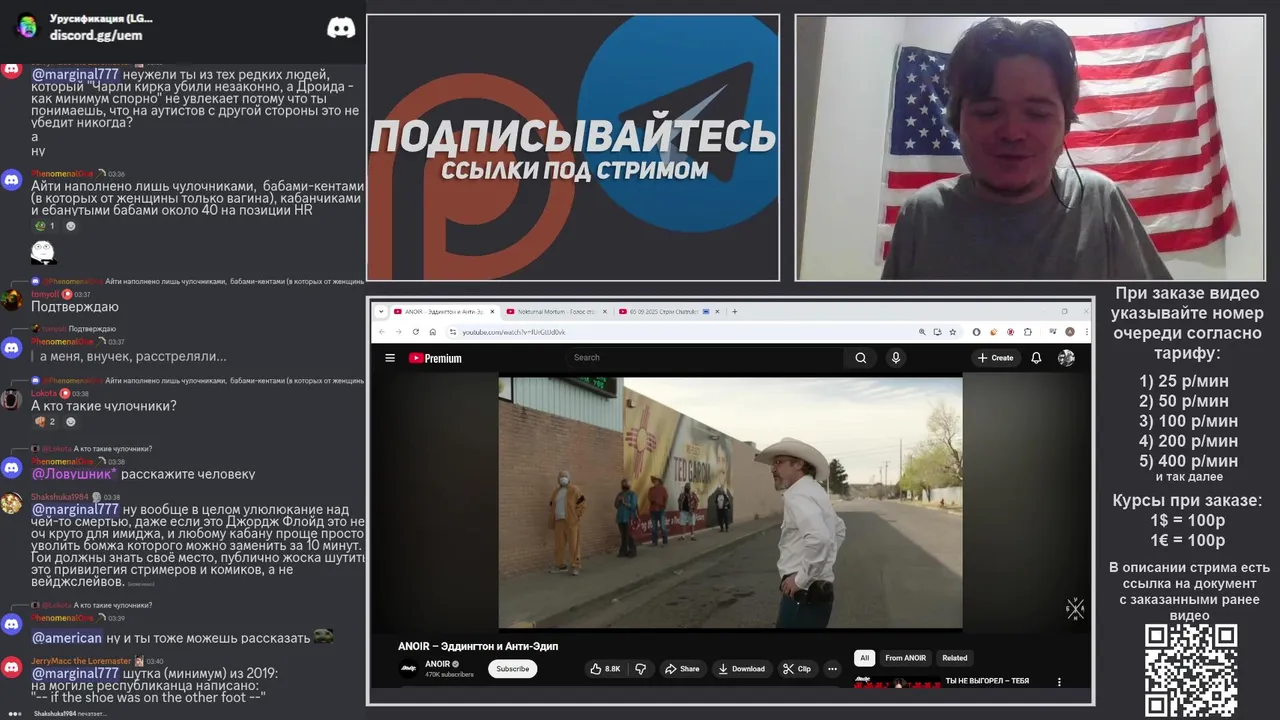Open the ТЫ НЕ ВЫГОРЕЛ related video title
This screenshot has height=720, width=1280.
(987, 681)
